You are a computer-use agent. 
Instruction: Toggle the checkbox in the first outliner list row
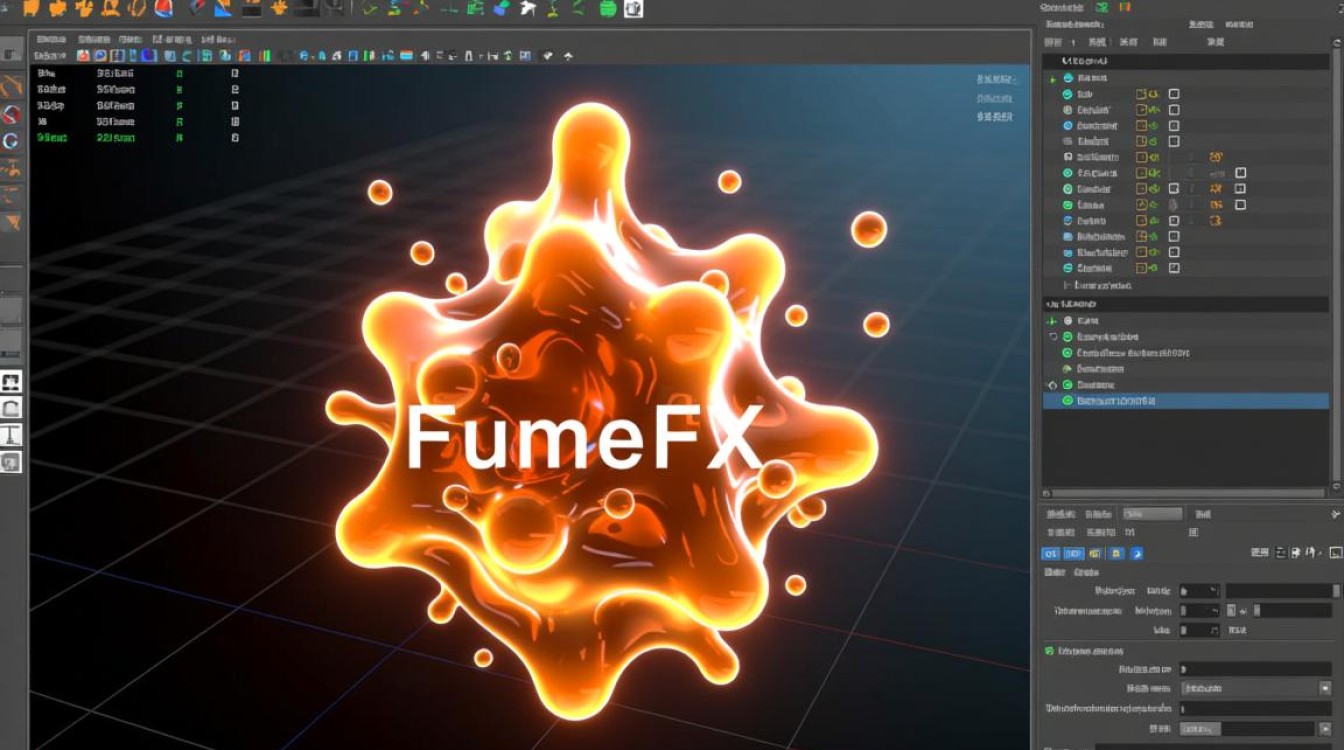coord(1174,93)
